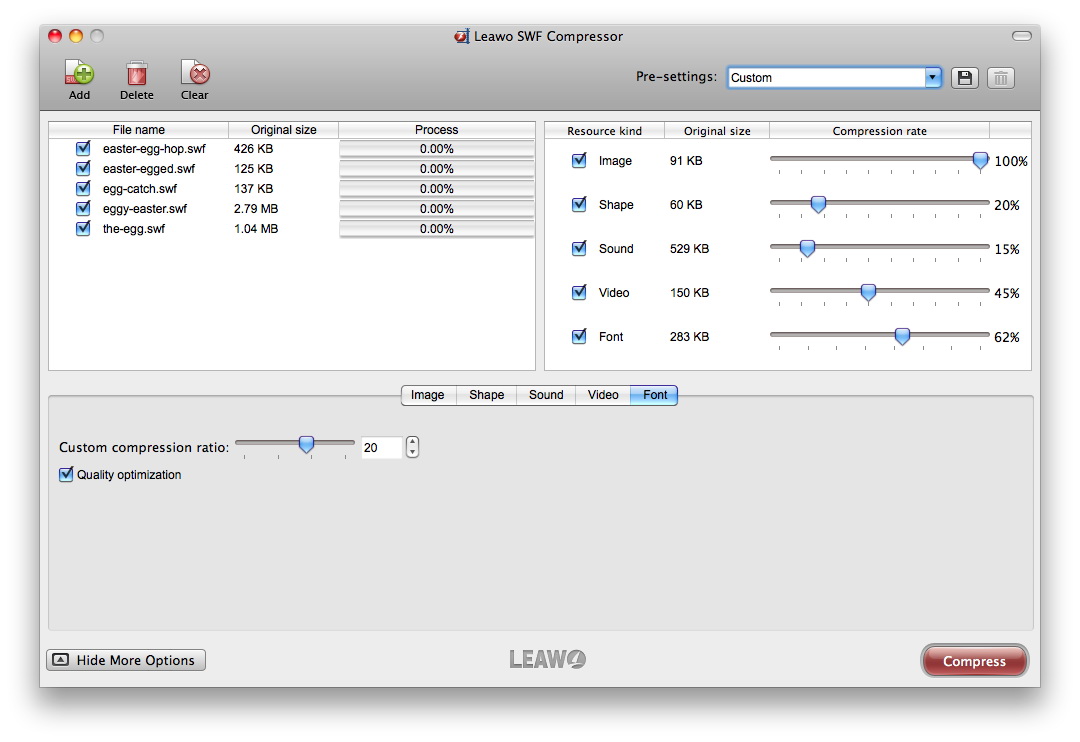Viewport: 1080px width, 742px height.
Task: Switch to the Video tab
Action: point(603,395)
